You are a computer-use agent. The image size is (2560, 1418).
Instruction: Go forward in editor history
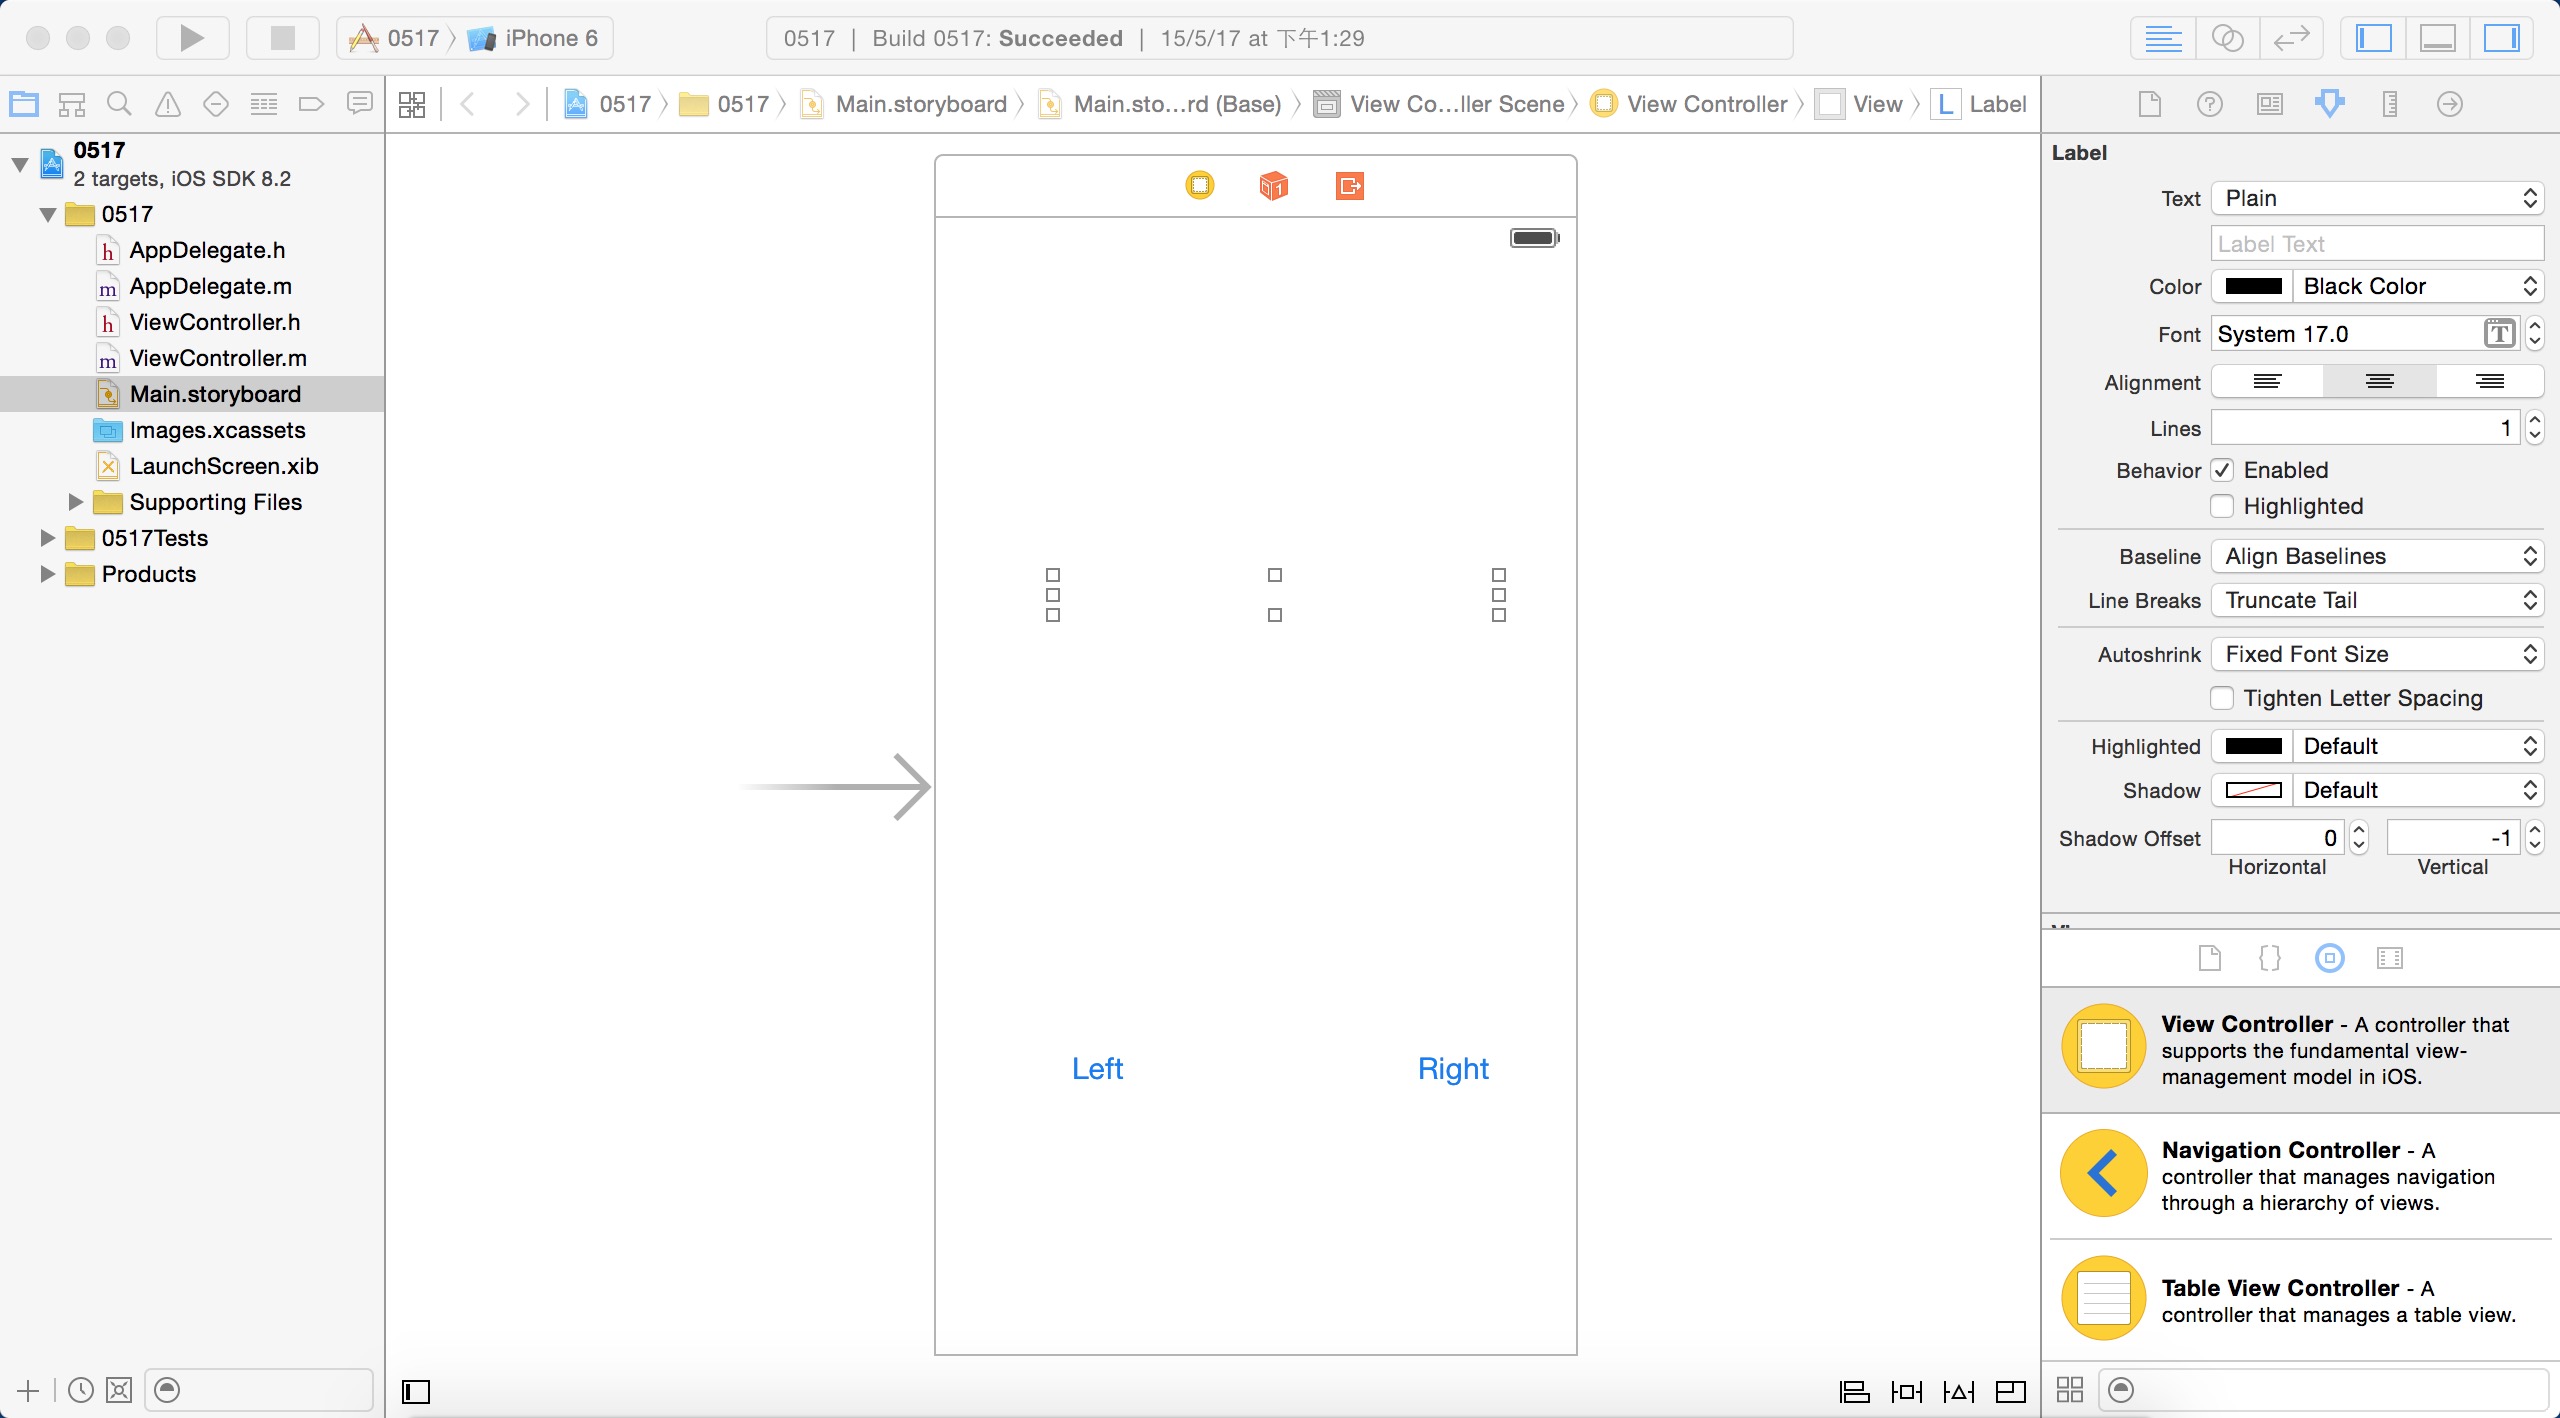click(x=521, y=104)
